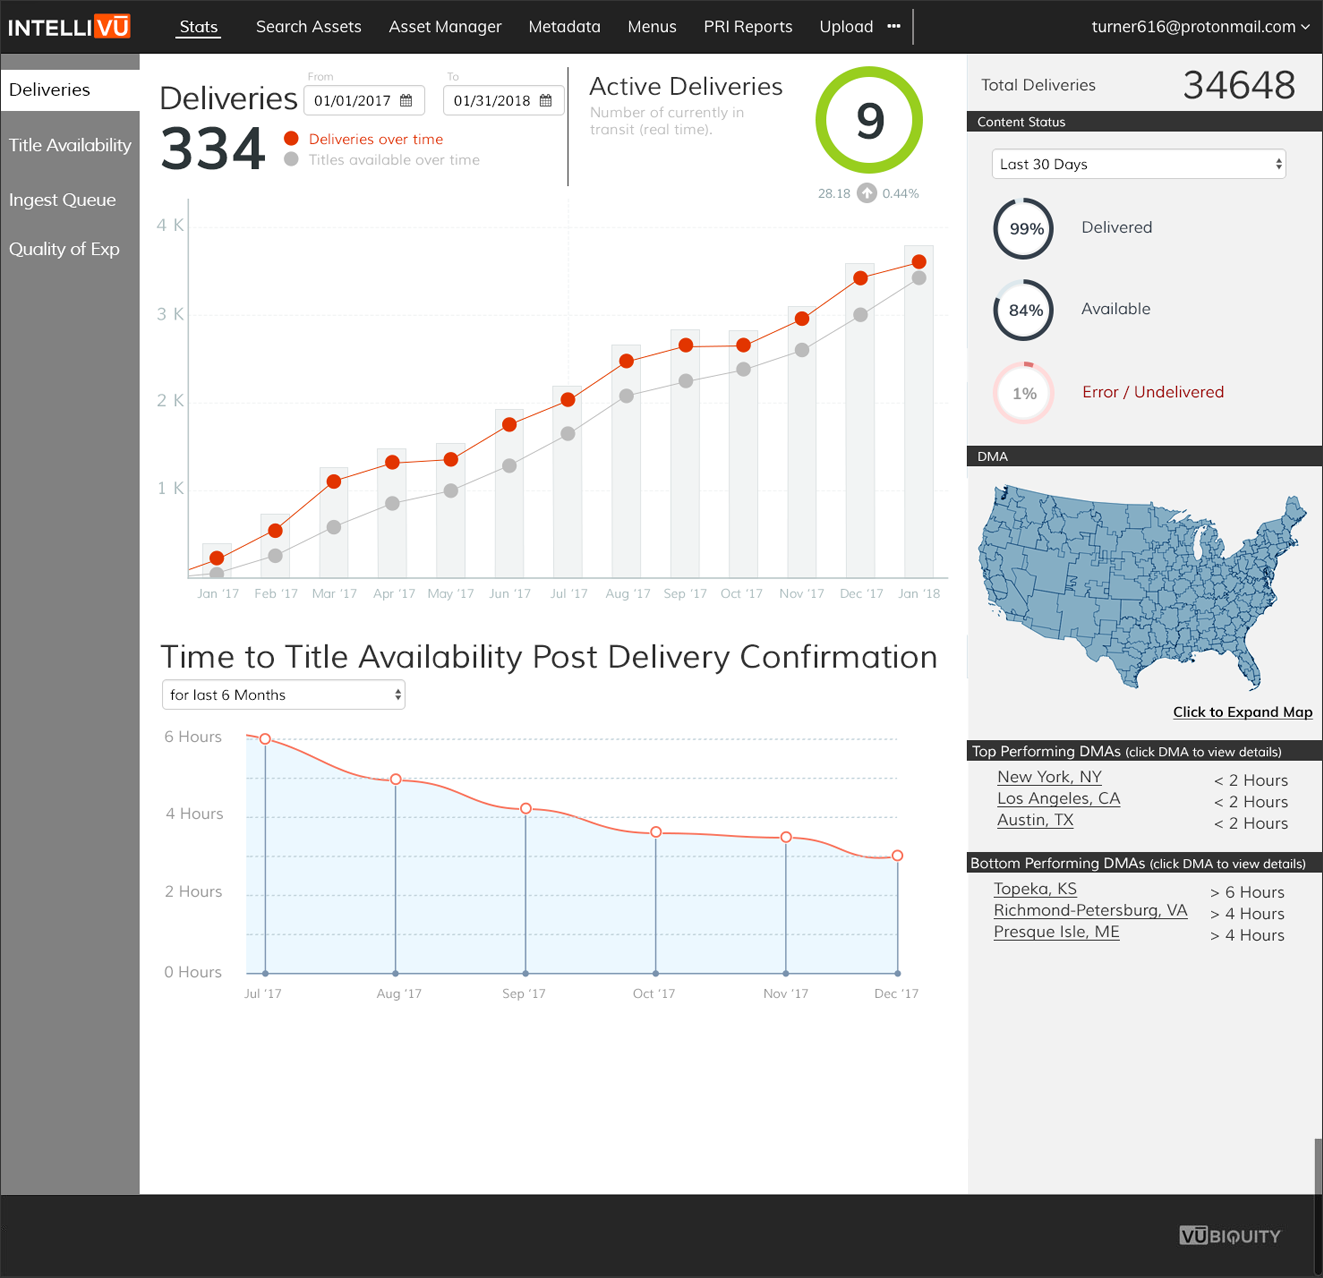This screenshot has width=1323, height=1278.
Task: Click the US DMA map thumbnail
Action: pyautogui.click(x=1140, y=588)
